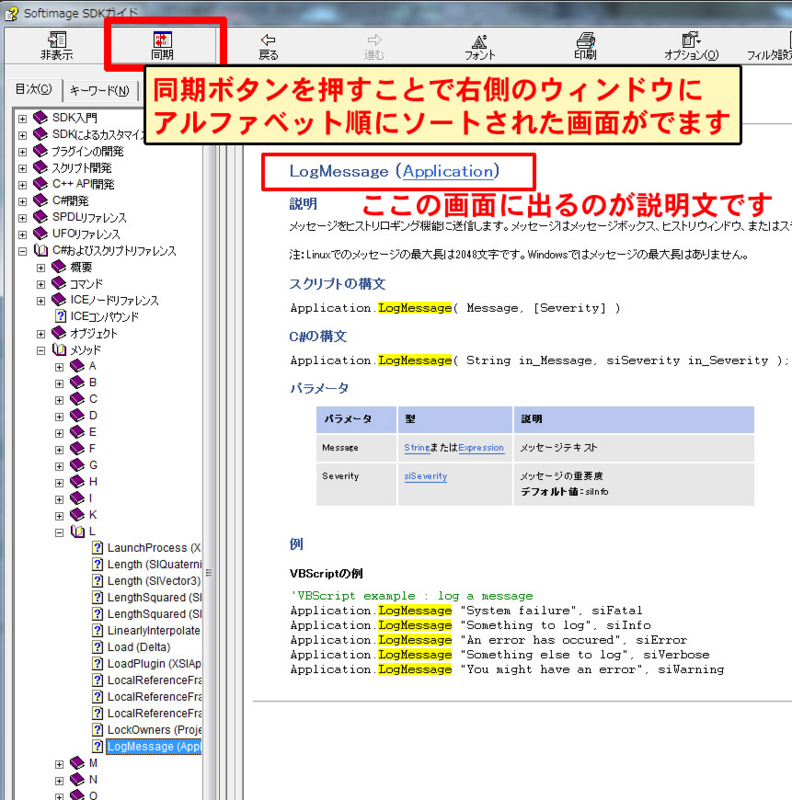
Task: Open the Length (SIQuaternion) topic
Action: pyautogui.click(x=154, y=564)
